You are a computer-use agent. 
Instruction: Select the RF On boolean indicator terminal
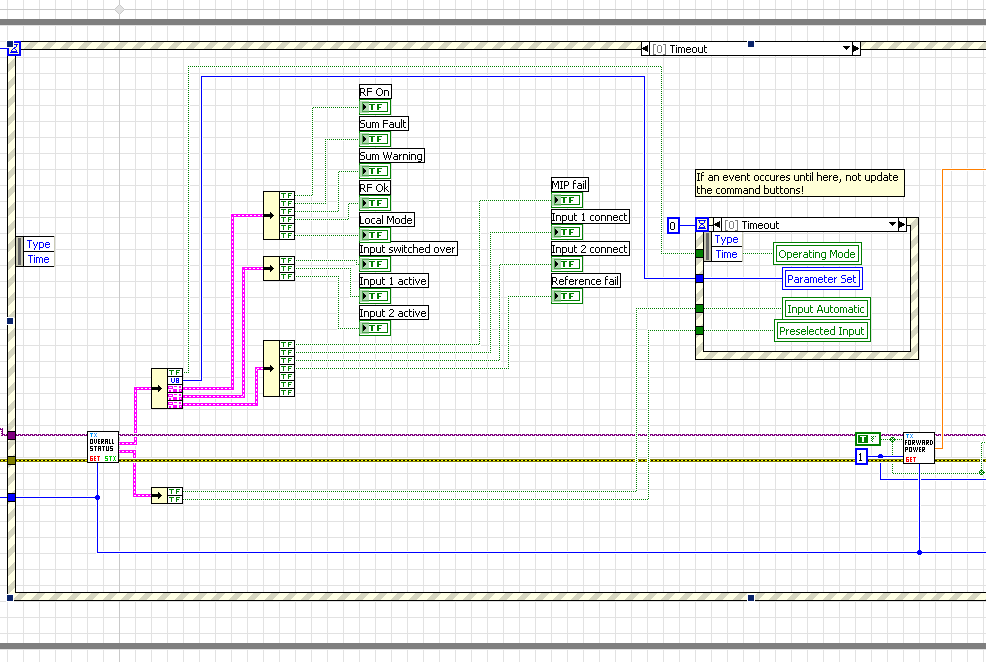[375, 107]
